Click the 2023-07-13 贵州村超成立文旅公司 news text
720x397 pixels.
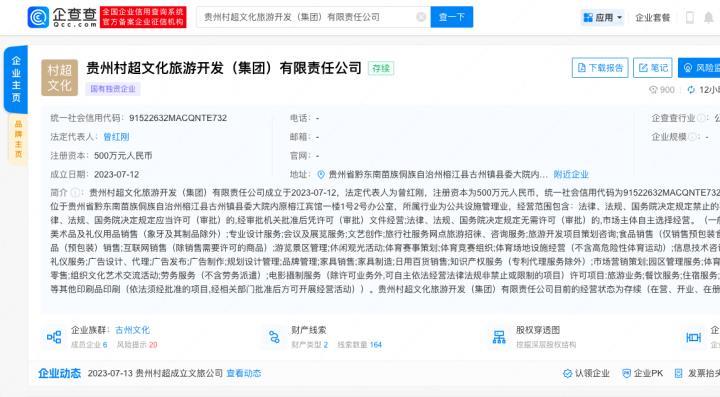pyautogui.click(x=155, y=374)
